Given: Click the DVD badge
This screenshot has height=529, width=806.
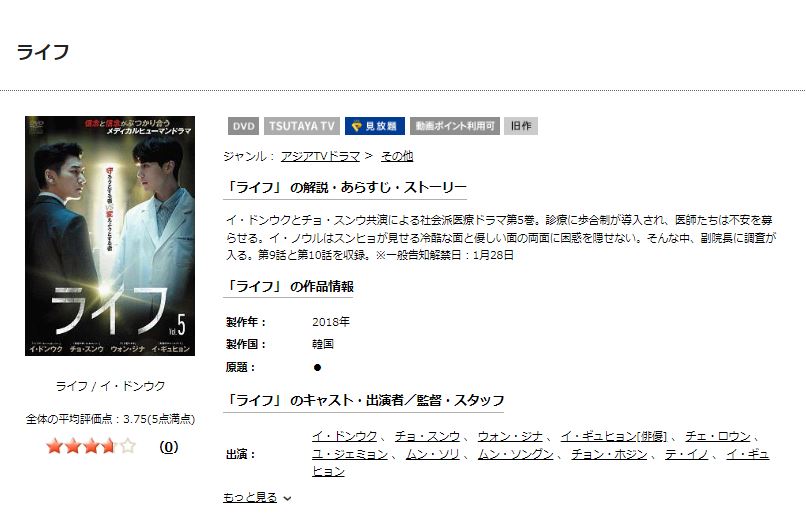Looking at the screenshot, I should [243, 126].
